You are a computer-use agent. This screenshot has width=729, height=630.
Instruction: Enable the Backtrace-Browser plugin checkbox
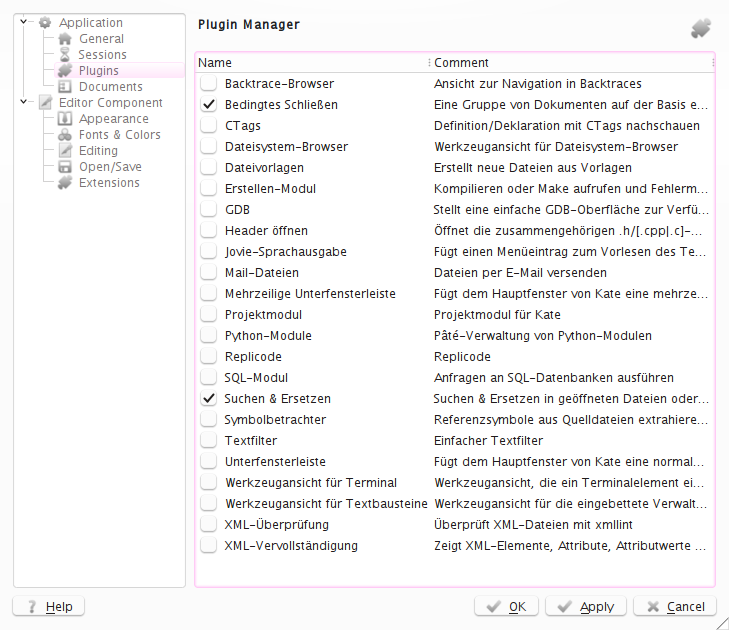coord(209,84)
